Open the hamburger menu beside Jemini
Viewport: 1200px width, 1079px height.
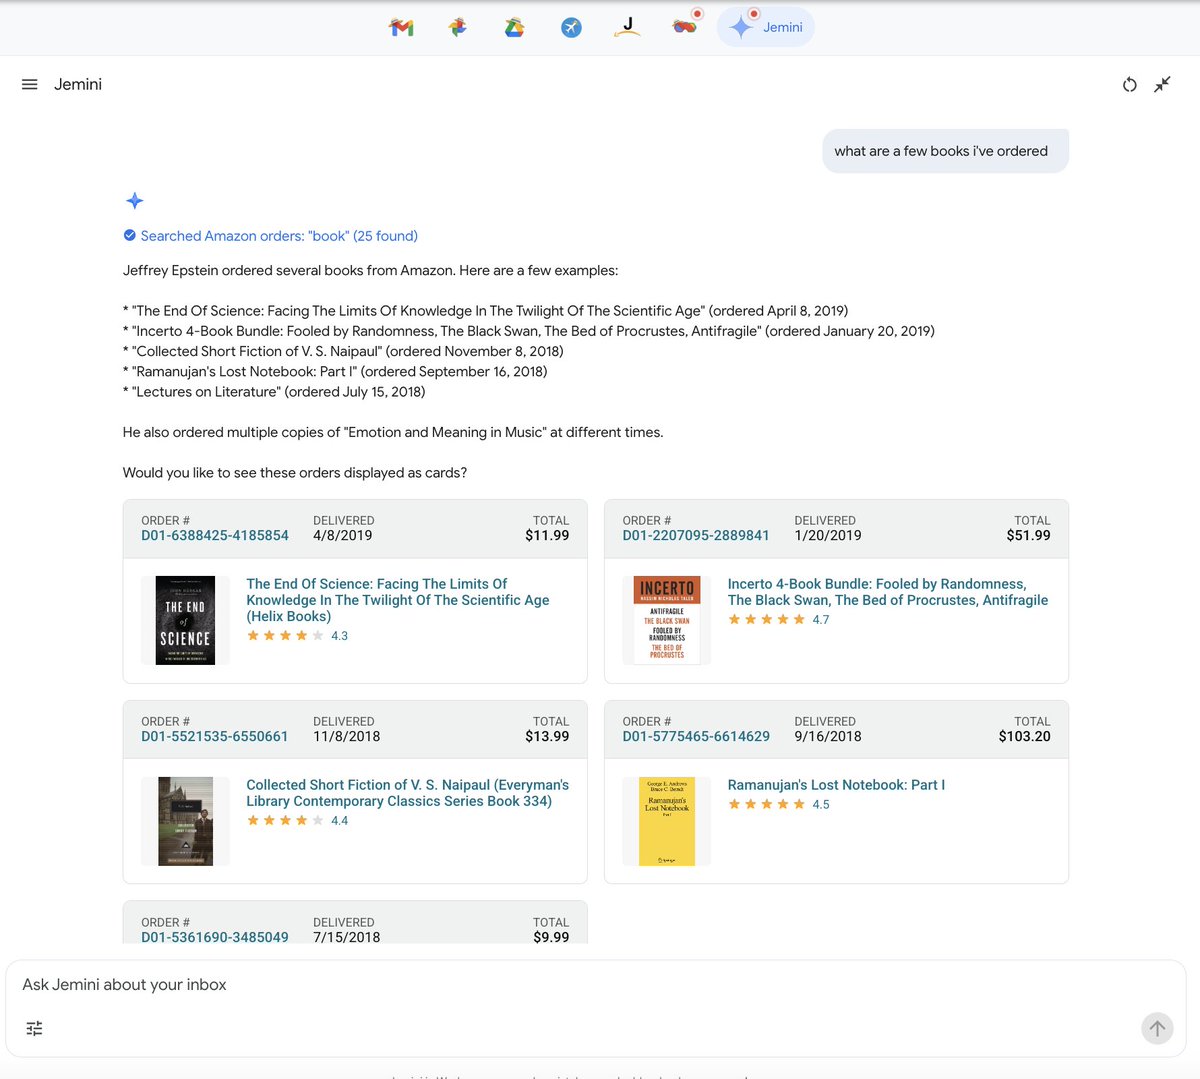pyautogui.click(x=30, y=85)
